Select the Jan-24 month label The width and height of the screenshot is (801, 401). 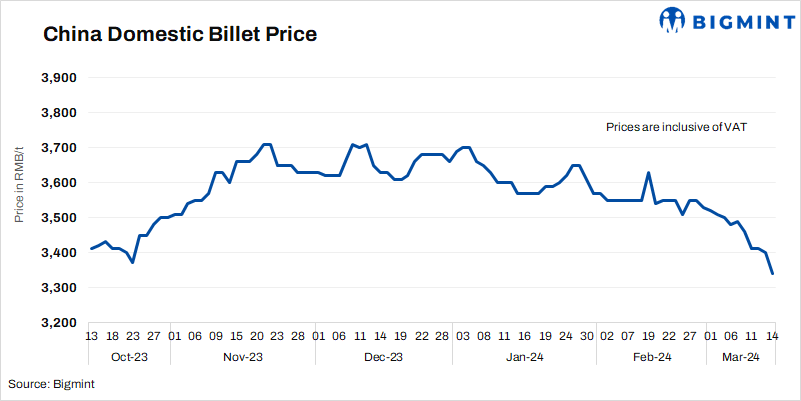[x=524, y=356]
